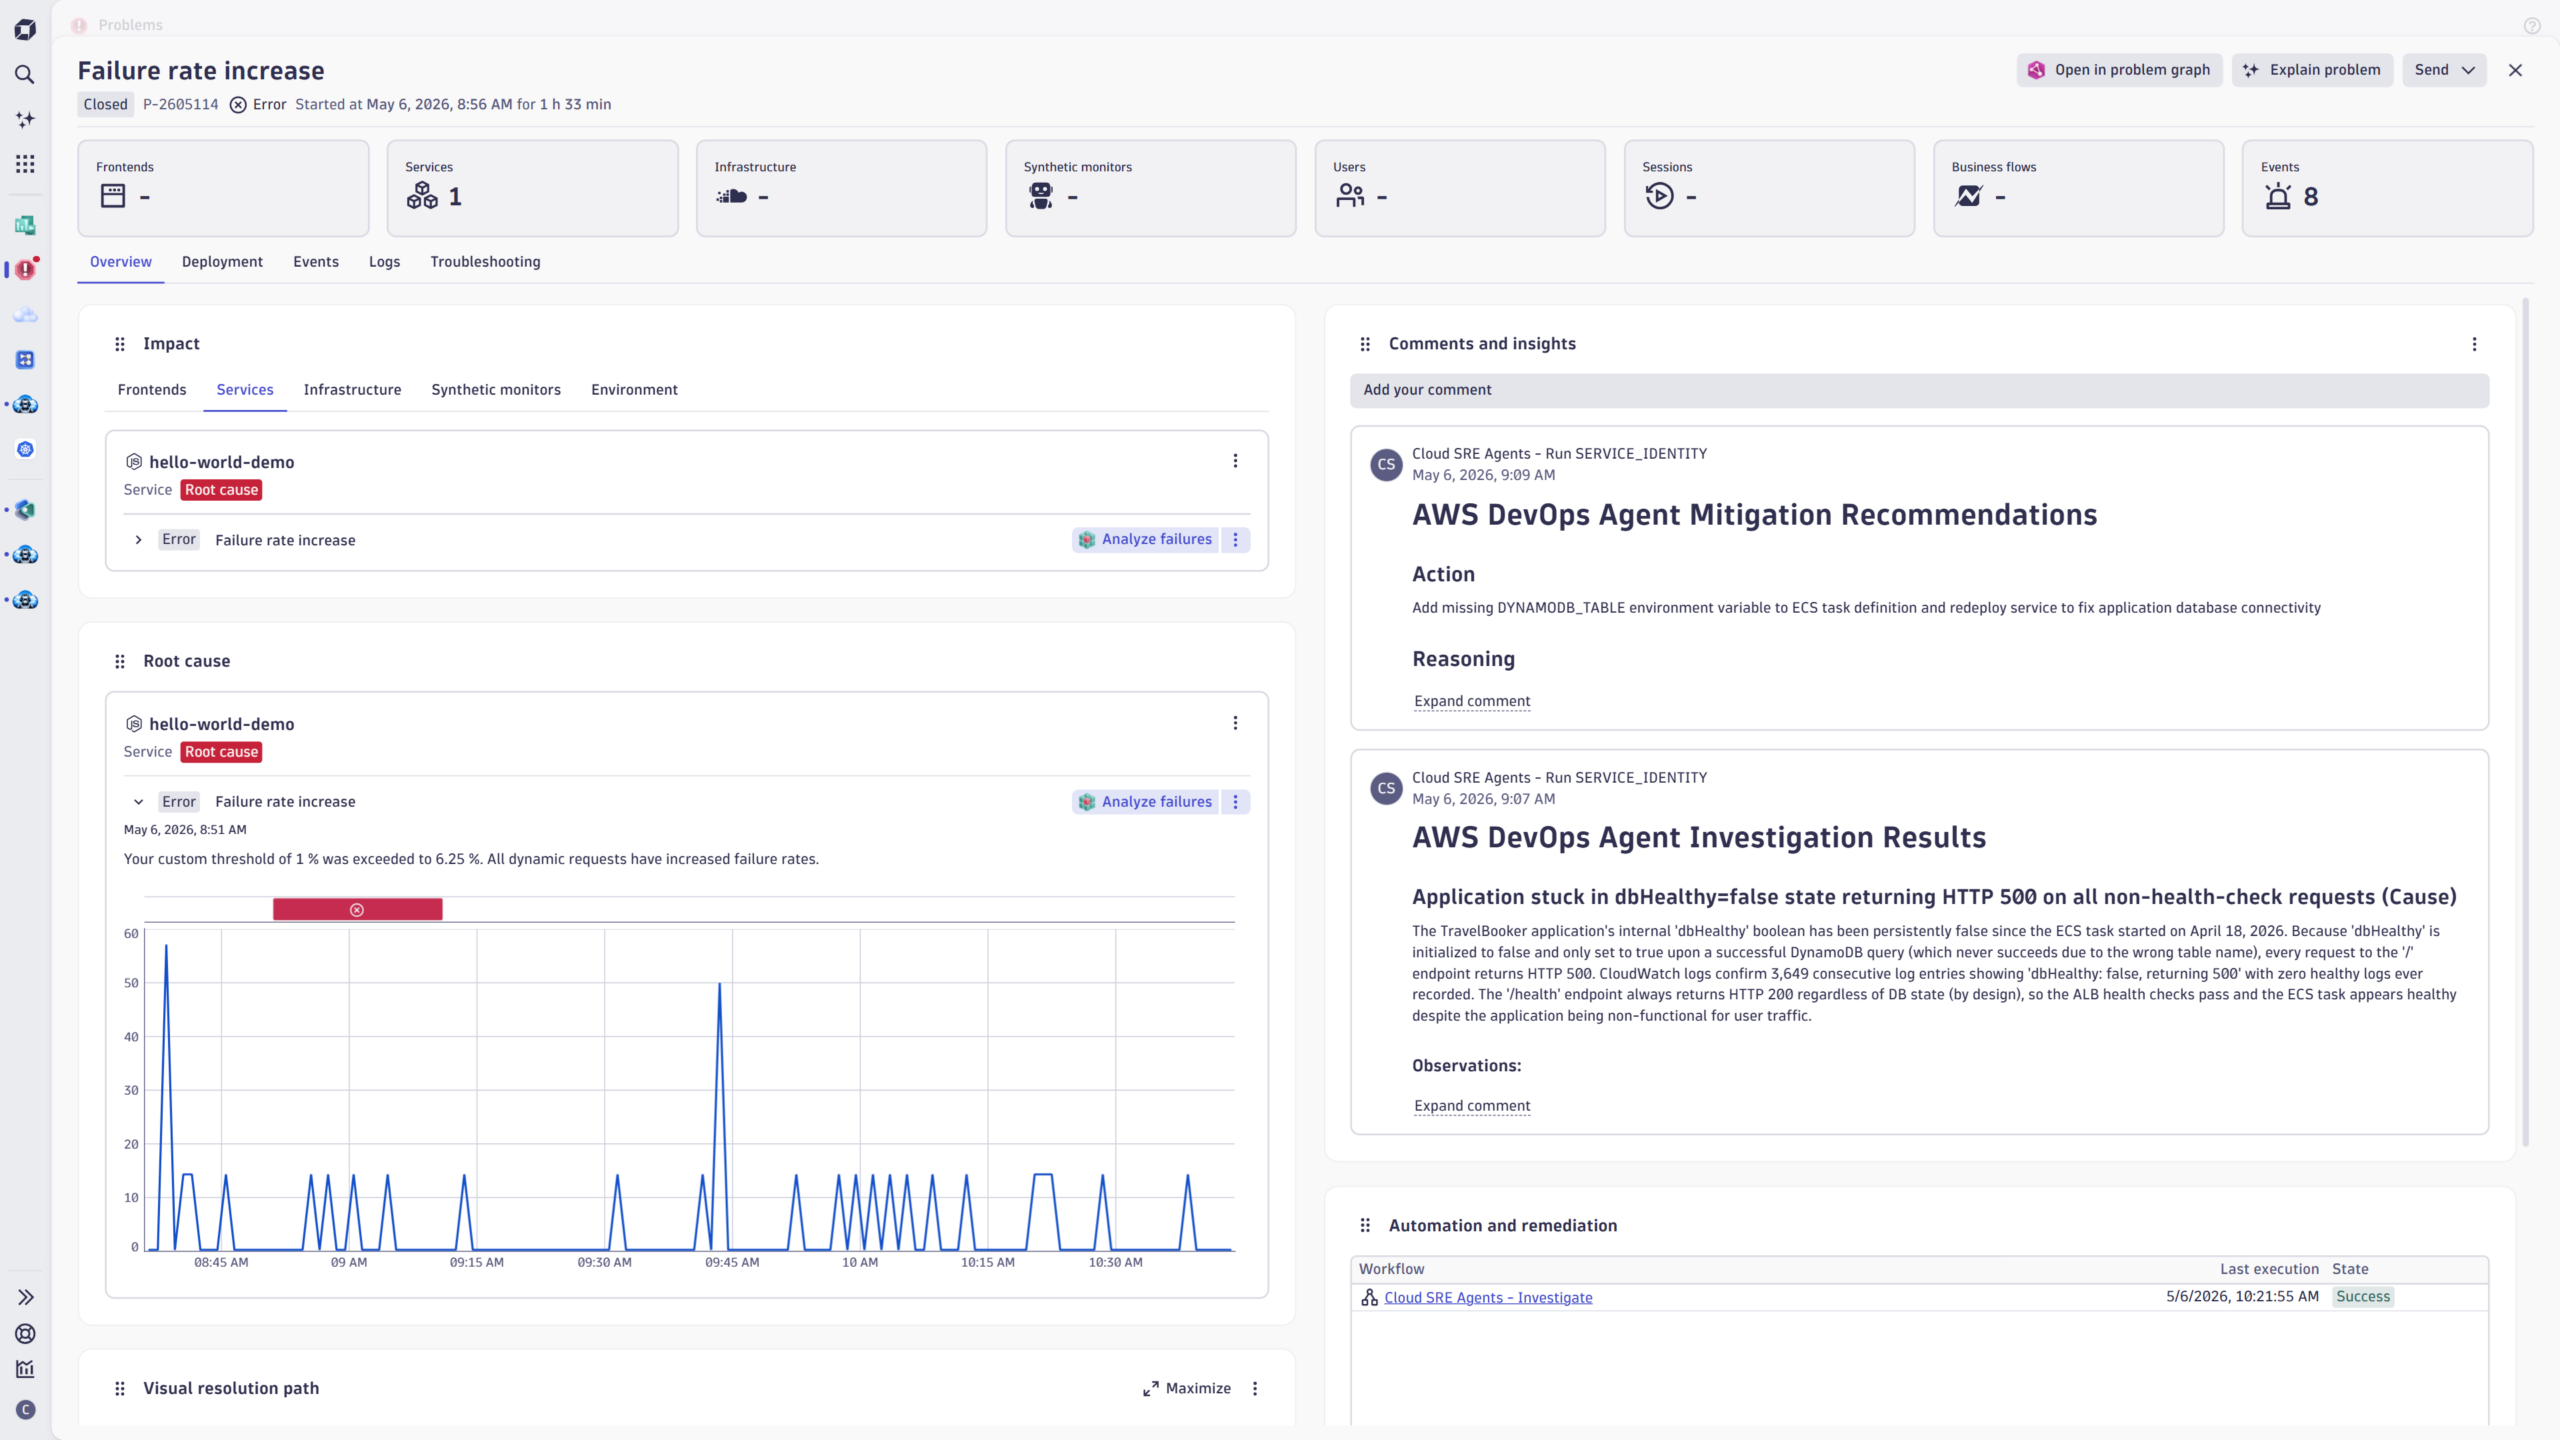This screenshot has width=2560, height=1440.
Task: Open the Send dropdown
Action: pyautogui.click(x=2444, y=70)
